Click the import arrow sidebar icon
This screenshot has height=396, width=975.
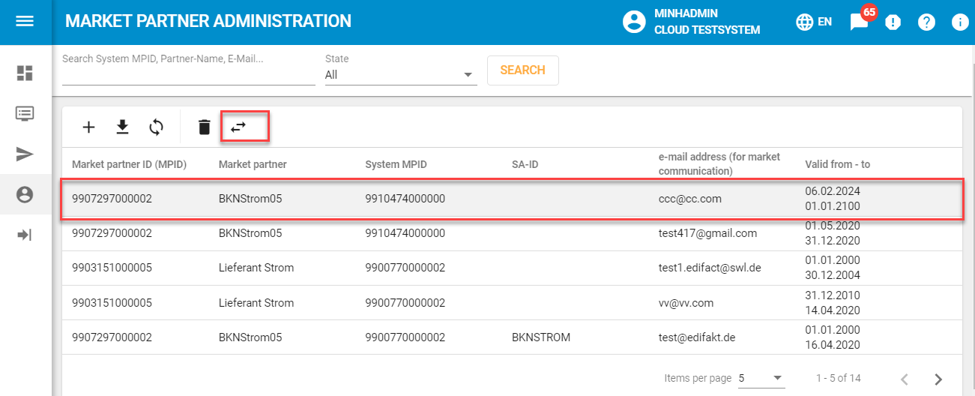[x=25, y=235]
